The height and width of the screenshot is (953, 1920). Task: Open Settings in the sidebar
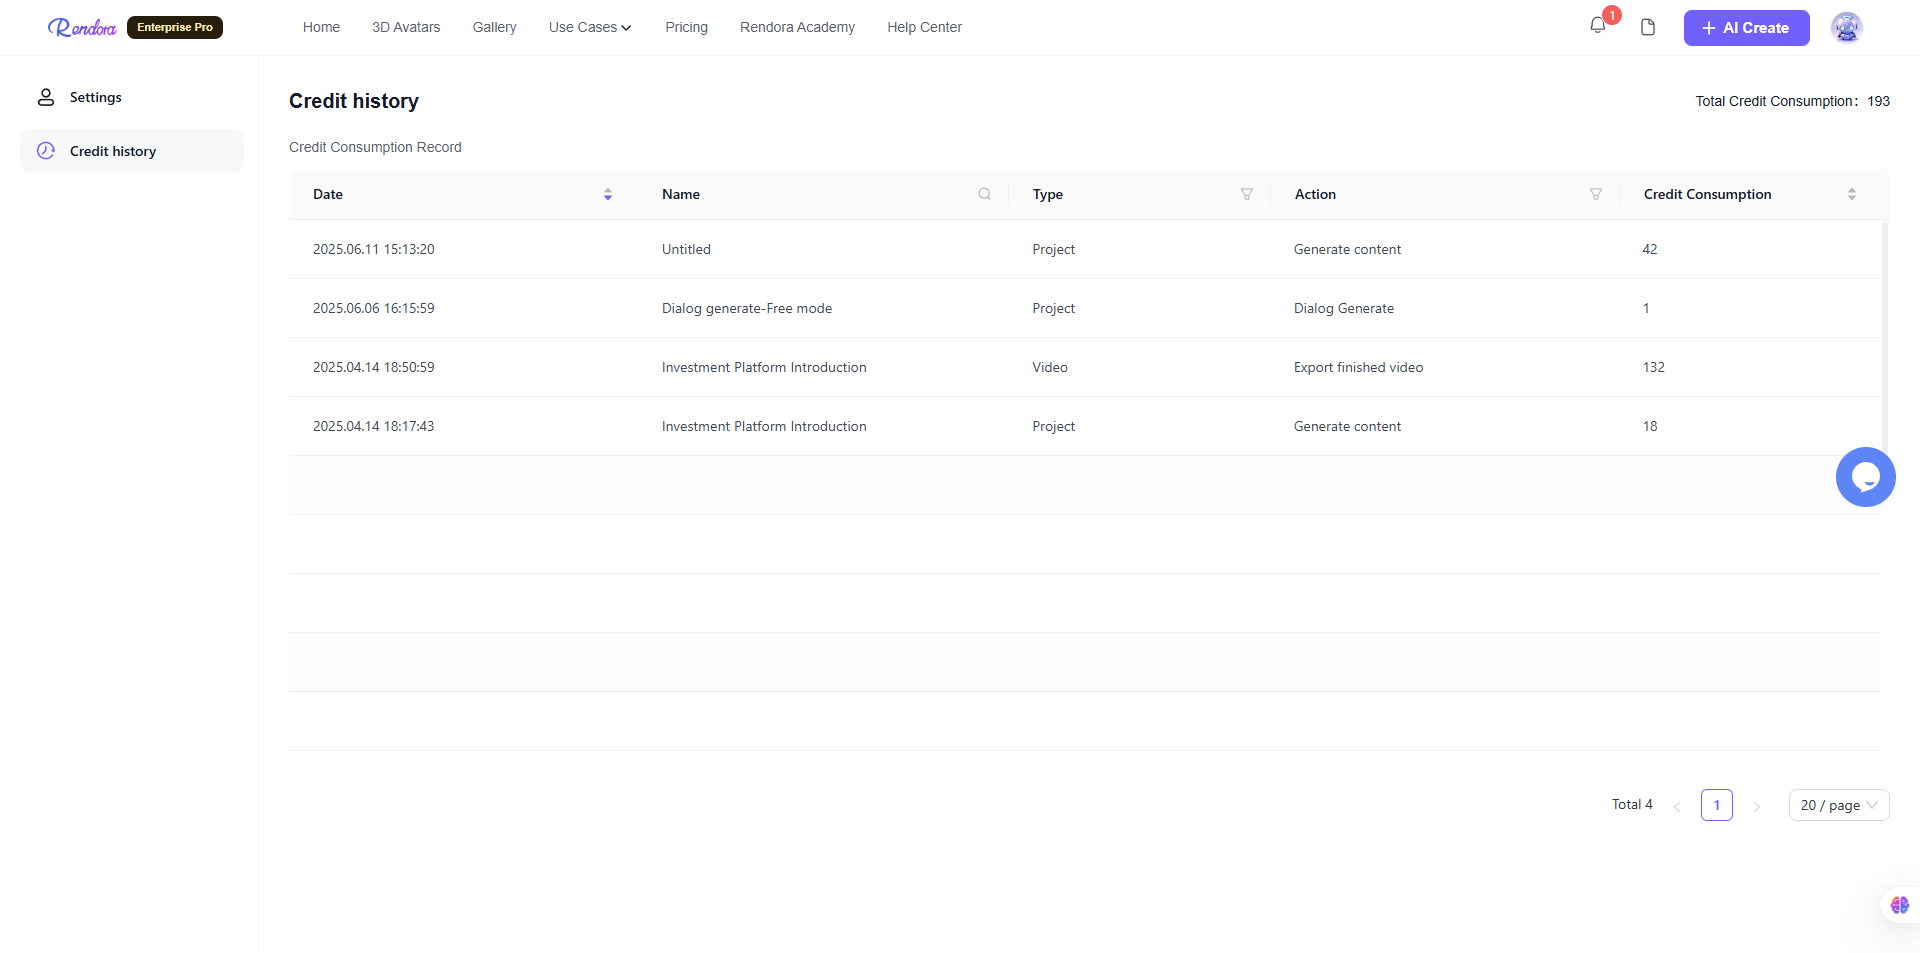132,97
